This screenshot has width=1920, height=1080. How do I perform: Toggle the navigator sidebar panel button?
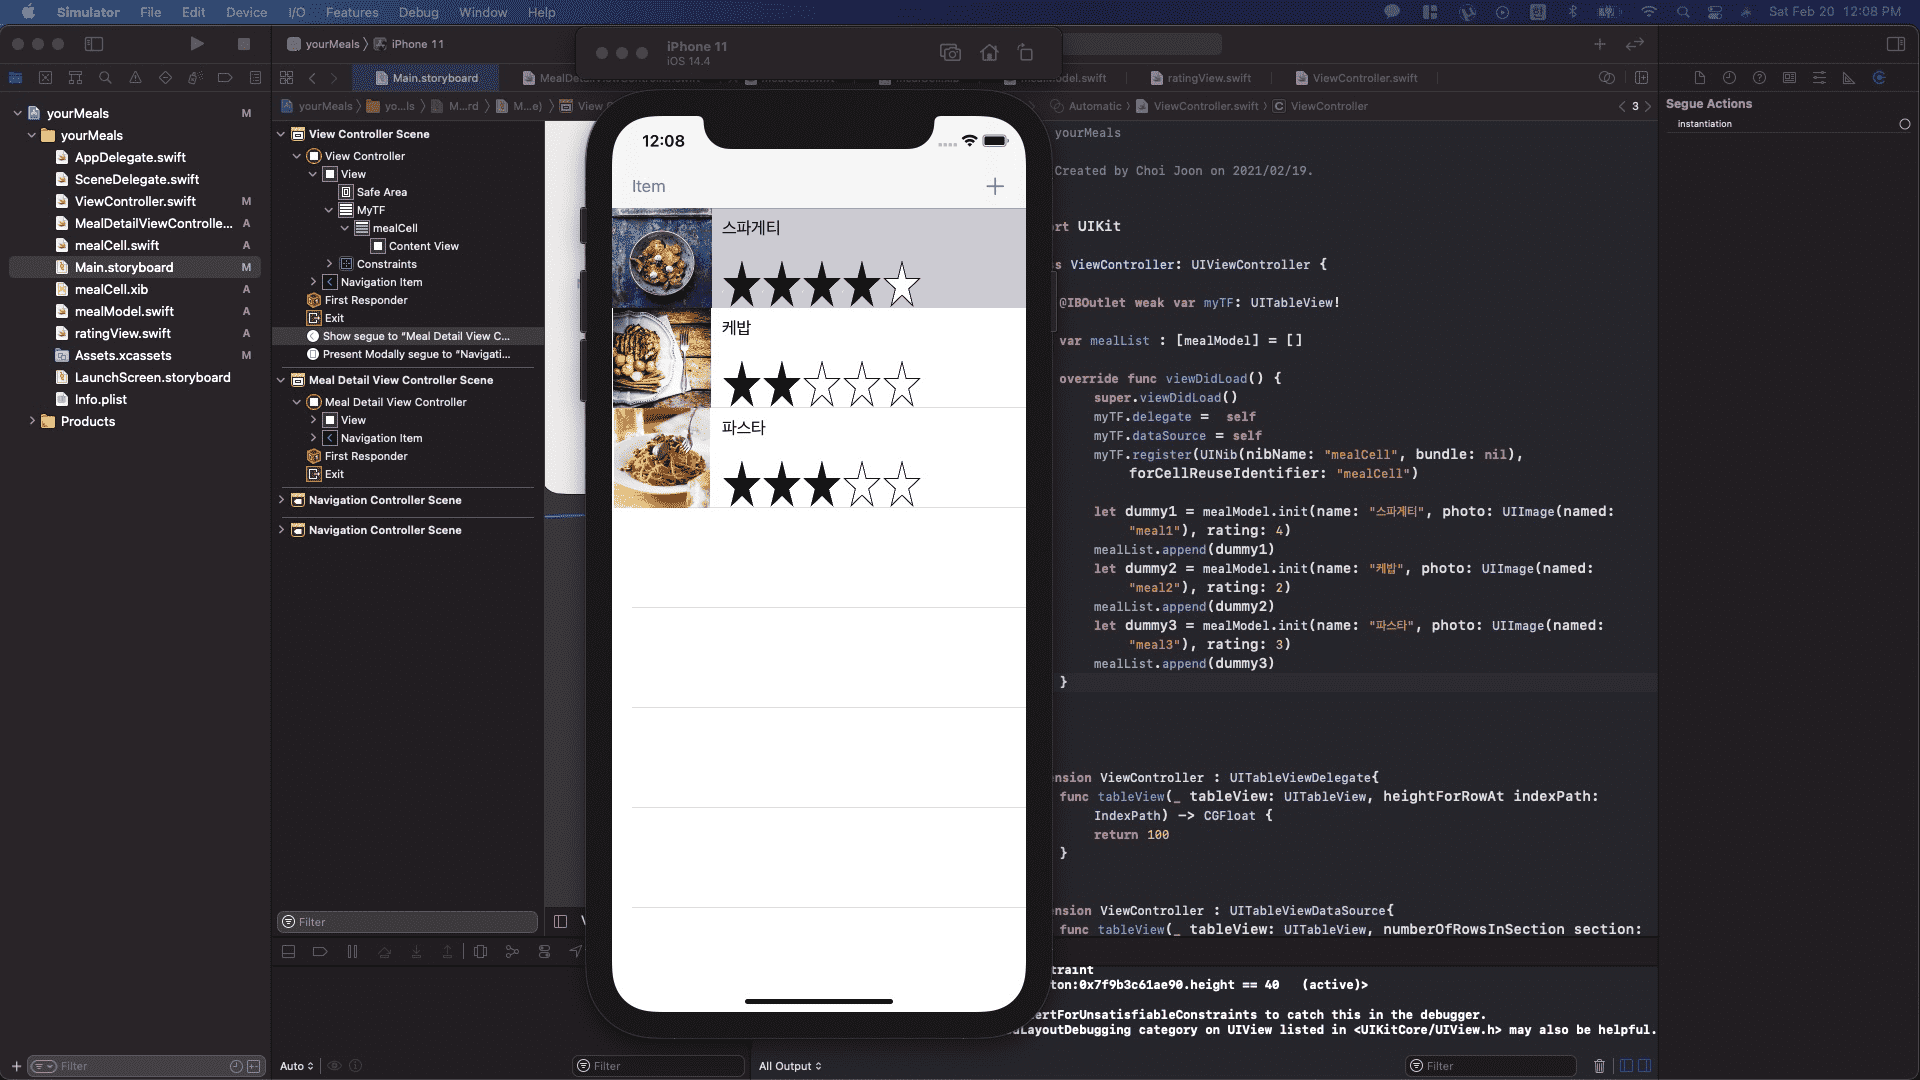(x=94, y=44)
